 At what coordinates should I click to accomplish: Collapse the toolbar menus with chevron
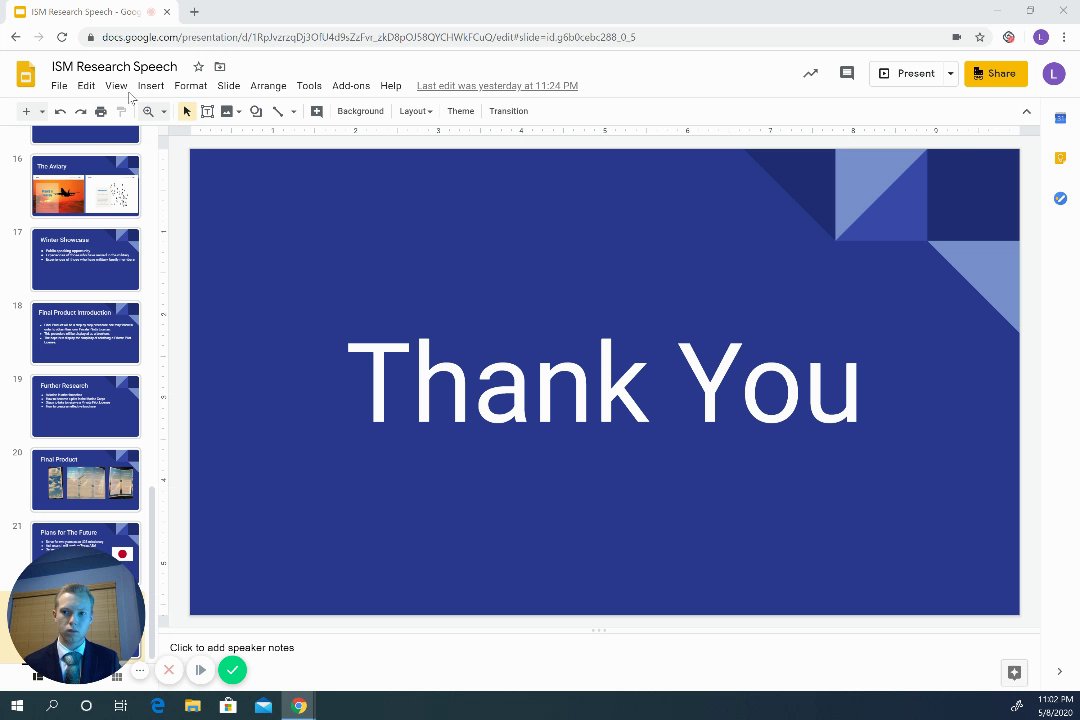click(1026, 112)
